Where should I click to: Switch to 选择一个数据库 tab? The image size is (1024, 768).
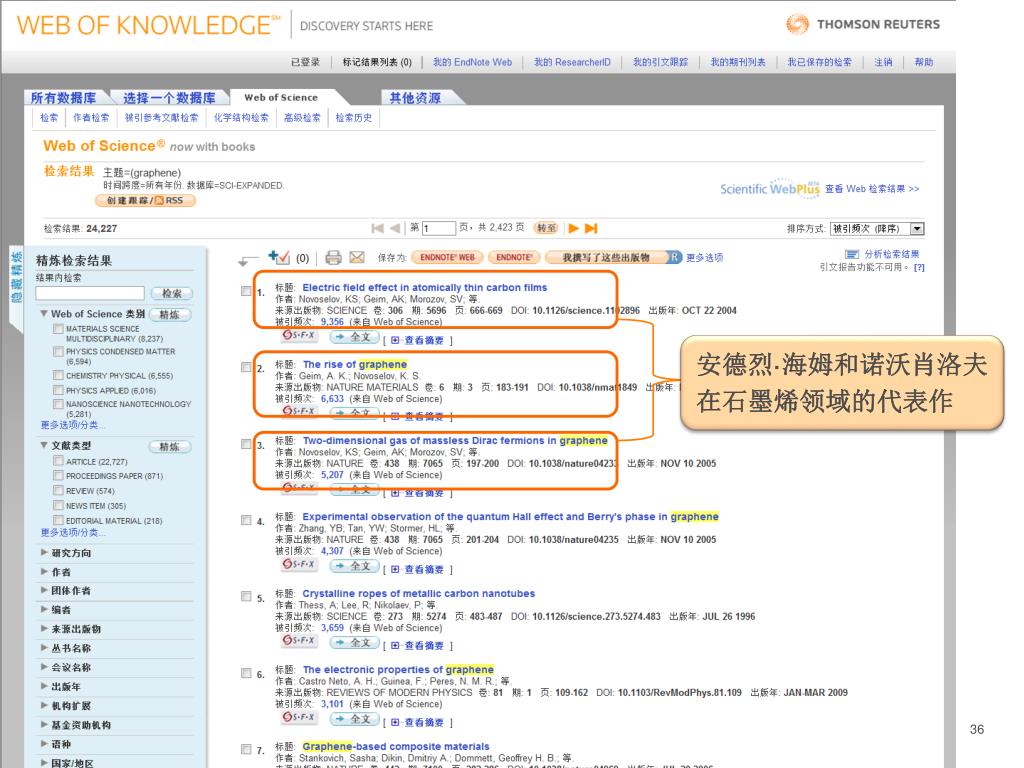coord(169,98)
